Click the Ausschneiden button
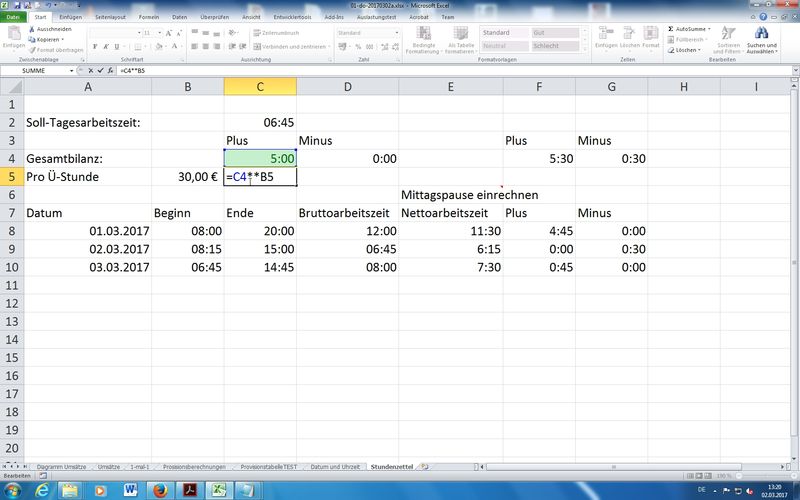The image size is (800, 500). tap(52, 29)
